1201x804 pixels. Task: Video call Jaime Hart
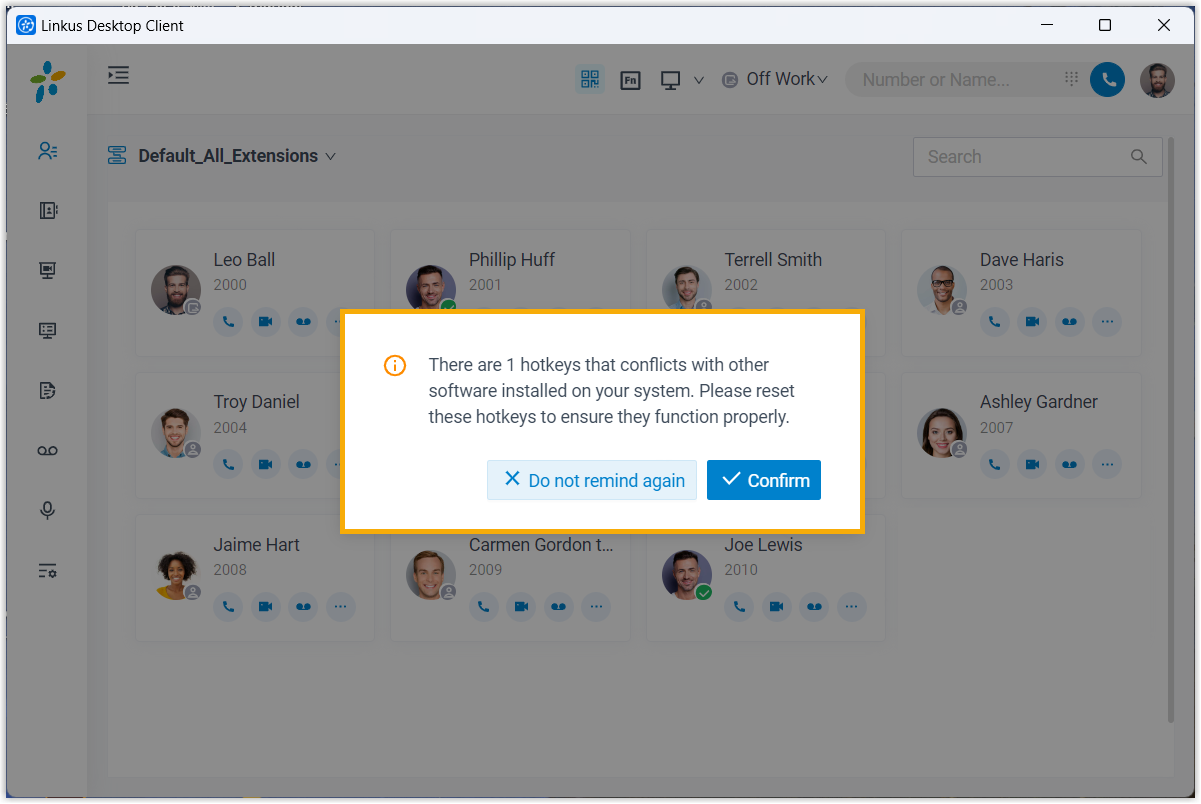[266, 607]
